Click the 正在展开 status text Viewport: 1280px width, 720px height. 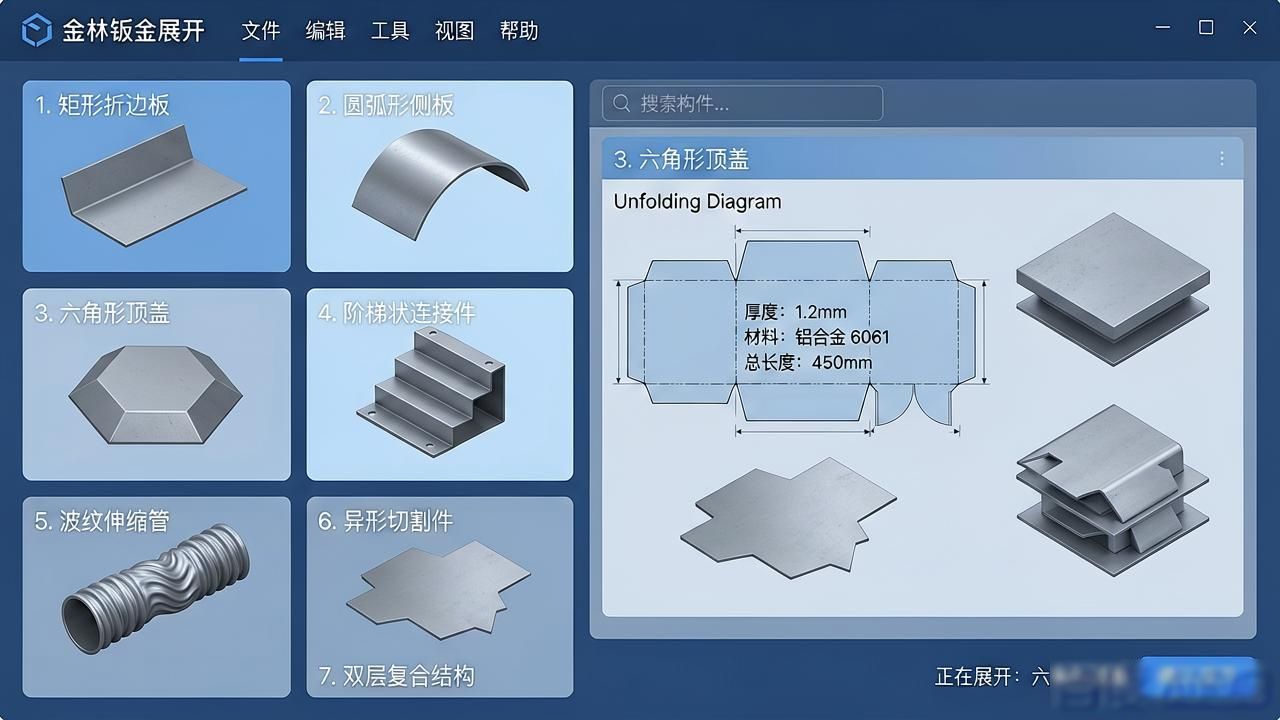[991, 677]
